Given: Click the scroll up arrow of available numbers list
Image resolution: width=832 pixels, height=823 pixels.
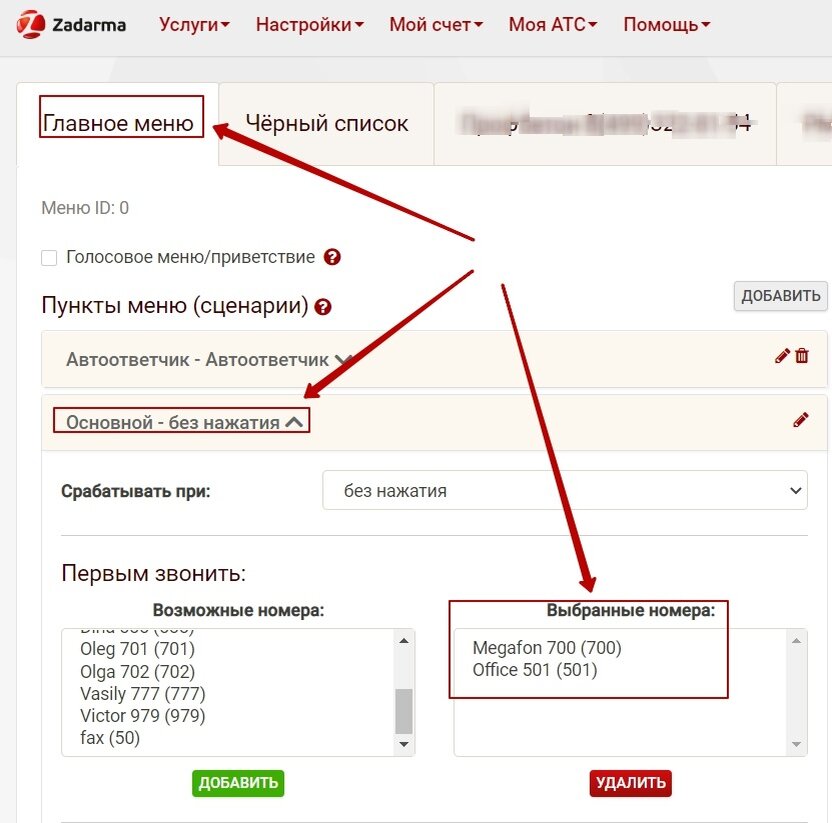Looking at the screenshot, I should pos(404,641).
